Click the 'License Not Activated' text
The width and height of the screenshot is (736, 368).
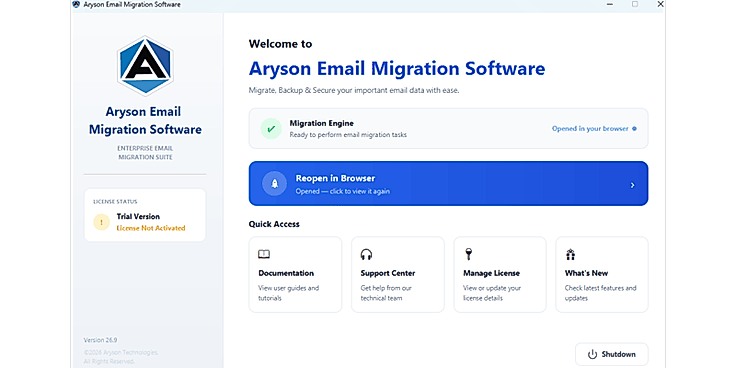coord(151,228)
